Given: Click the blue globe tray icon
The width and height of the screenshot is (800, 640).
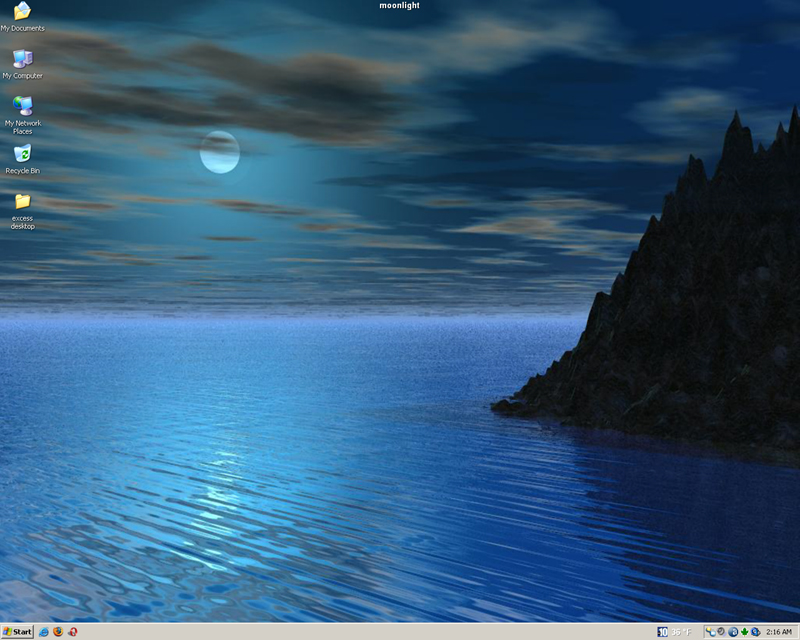Looking at the screenshot, I should pos(733,632).
